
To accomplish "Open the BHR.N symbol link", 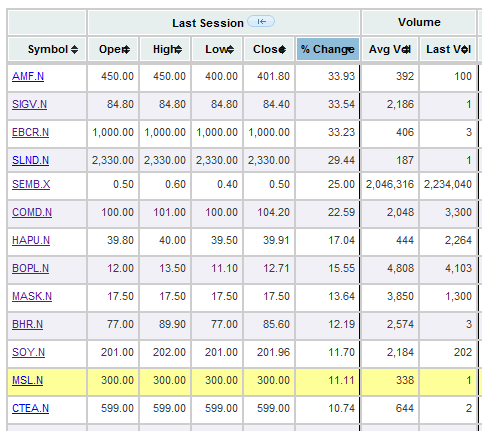I will [x=27, y=324].
